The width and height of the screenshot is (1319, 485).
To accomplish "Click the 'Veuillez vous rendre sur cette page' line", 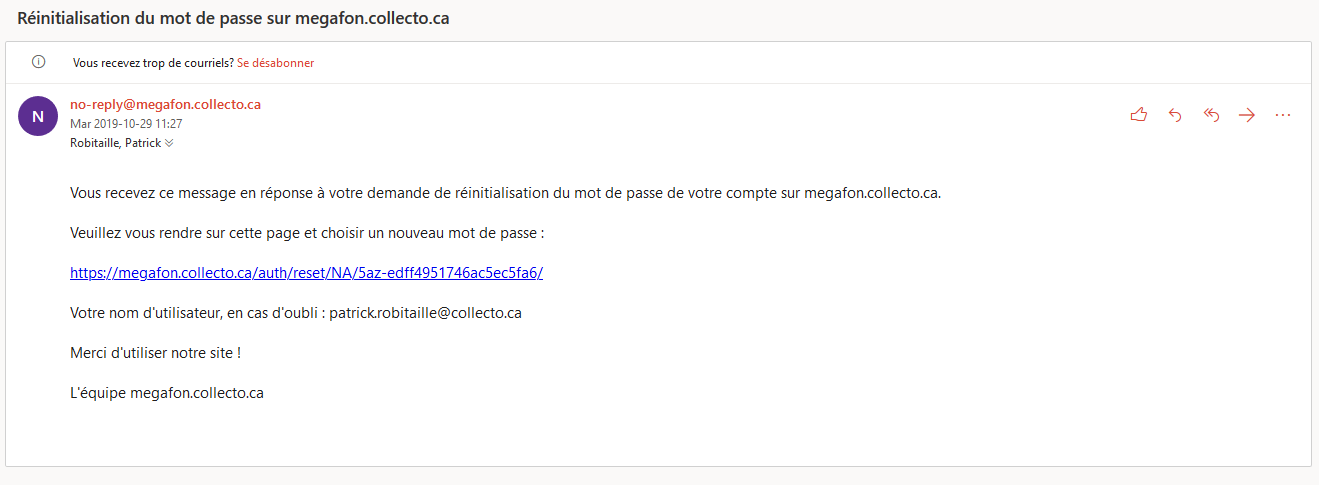I will [306, 233].
